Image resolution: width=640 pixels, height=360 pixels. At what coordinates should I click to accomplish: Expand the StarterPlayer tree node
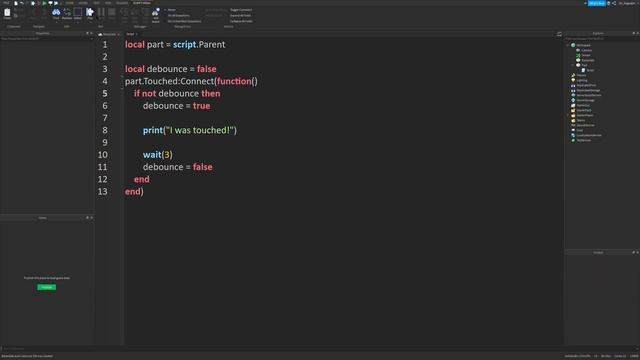(568, 115)
